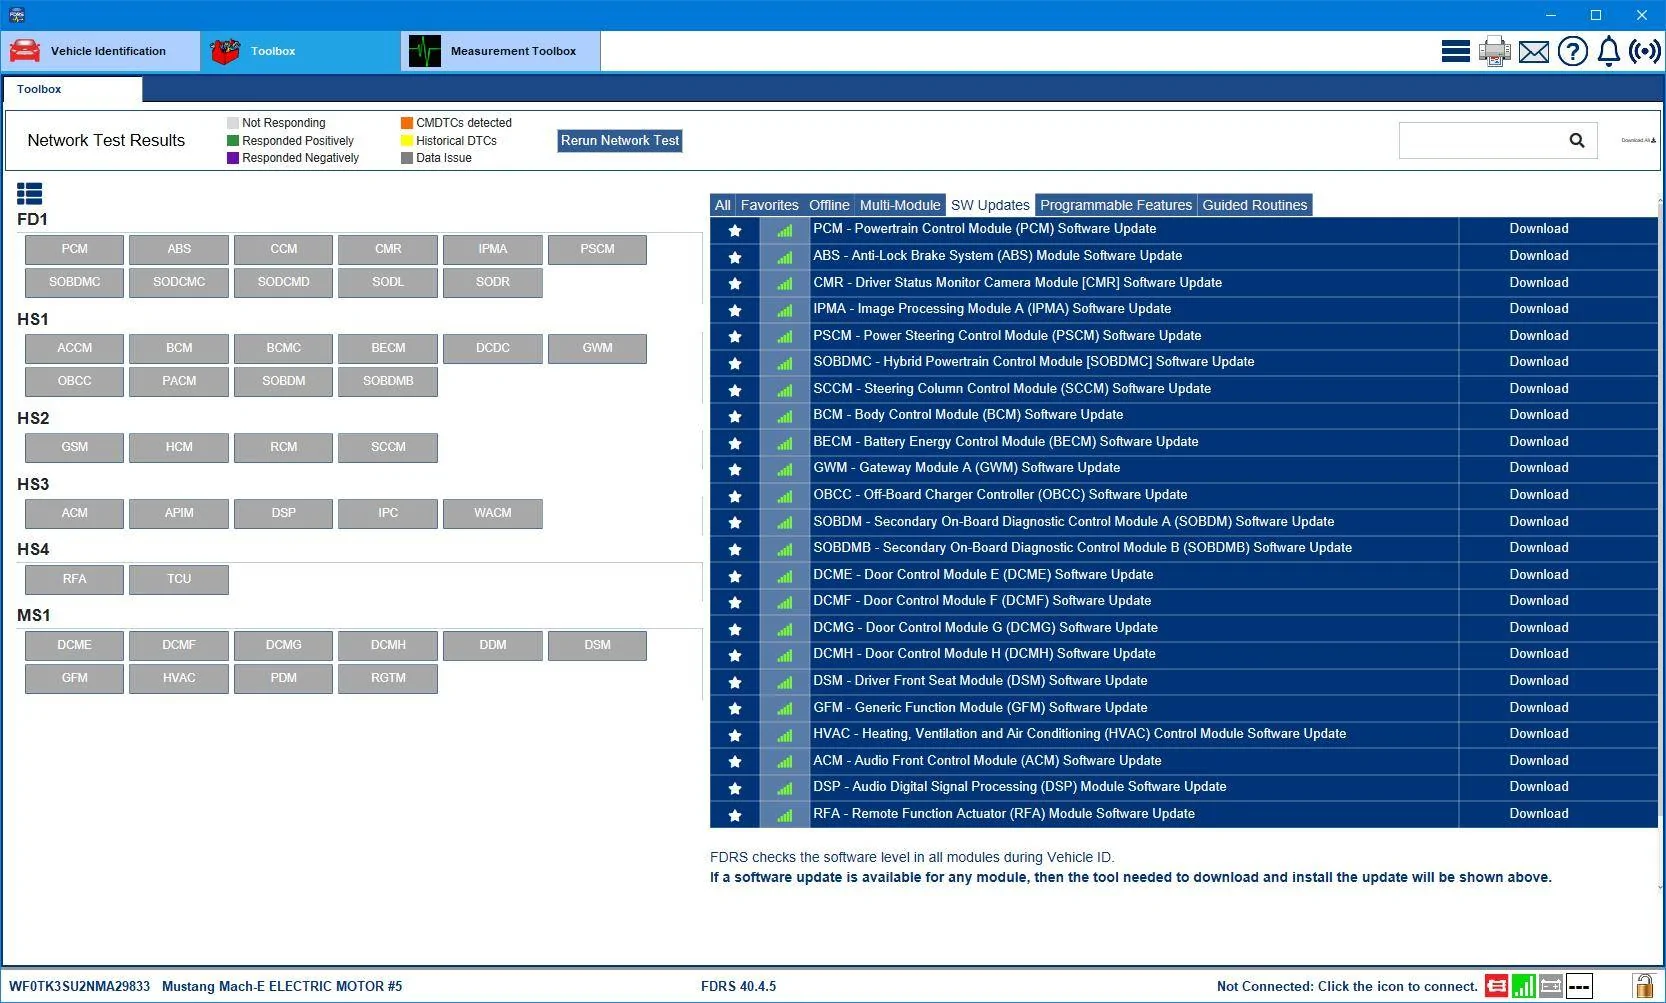Viewport: 1666px width, 1003px height.
Task: Select the APIM module button under HS3
Action: click(179, 513)
